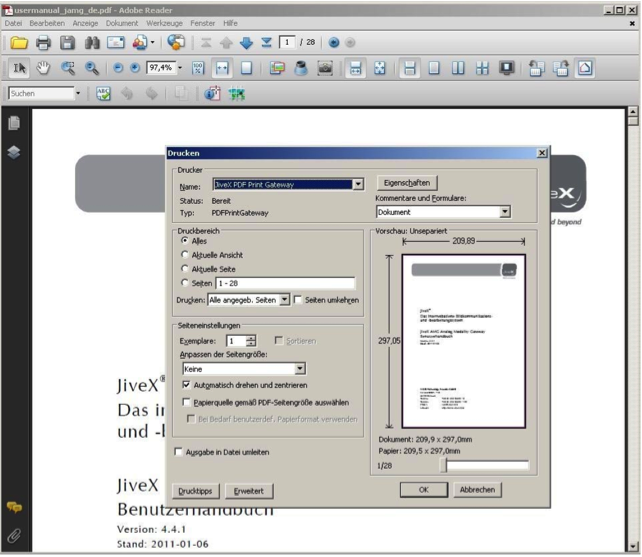Open the Suchen field dropdown arrow
The image size is (642, 557).
[78, 93]
